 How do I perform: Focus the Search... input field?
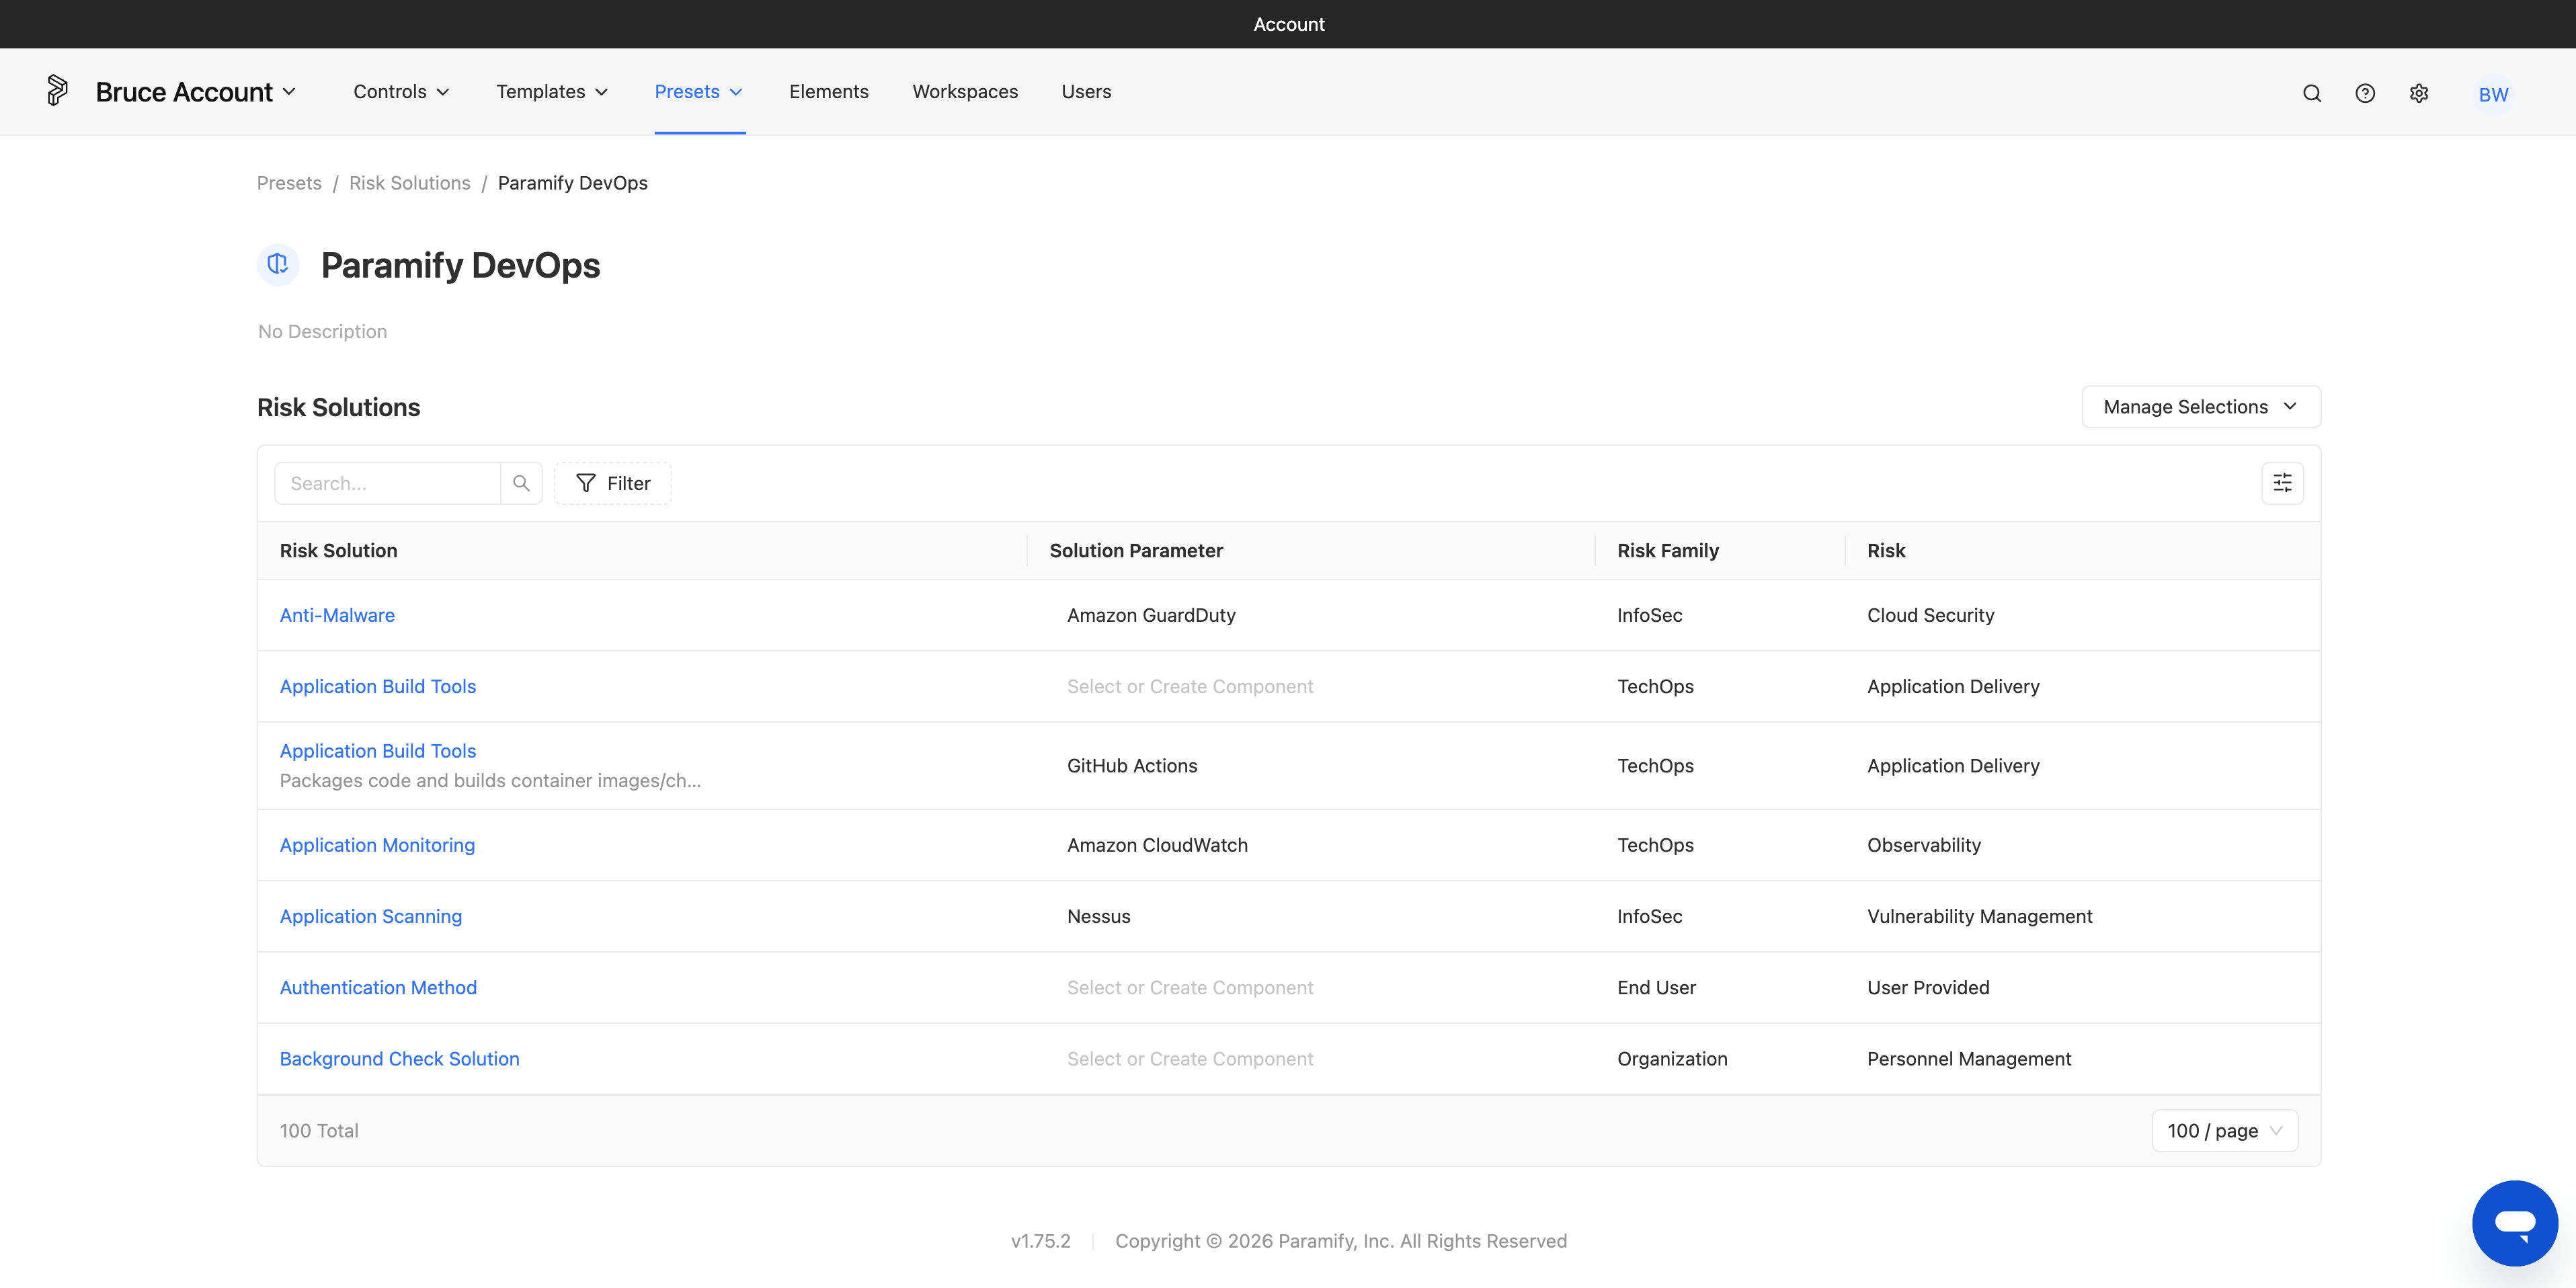(x=387, y=483)
